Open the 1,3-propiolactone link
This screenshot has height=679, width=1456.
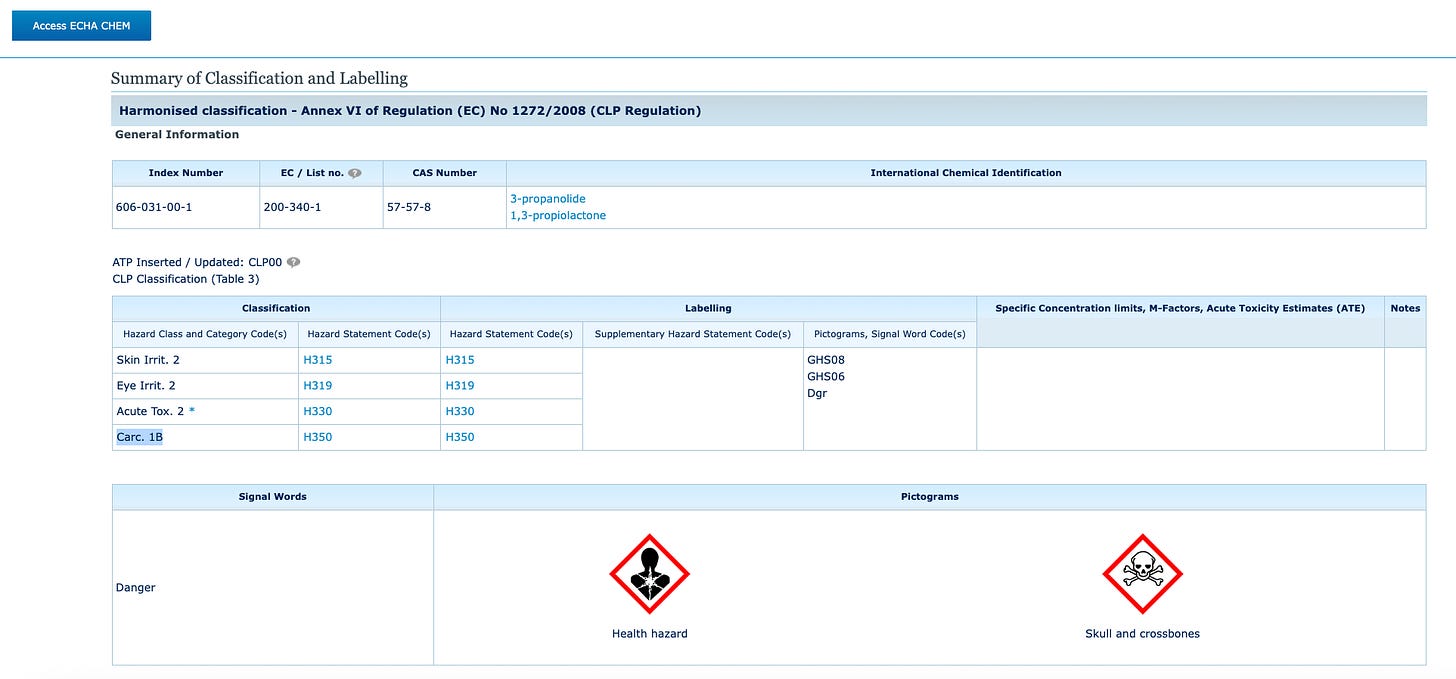pyautogui.click(x=558, y=215)
